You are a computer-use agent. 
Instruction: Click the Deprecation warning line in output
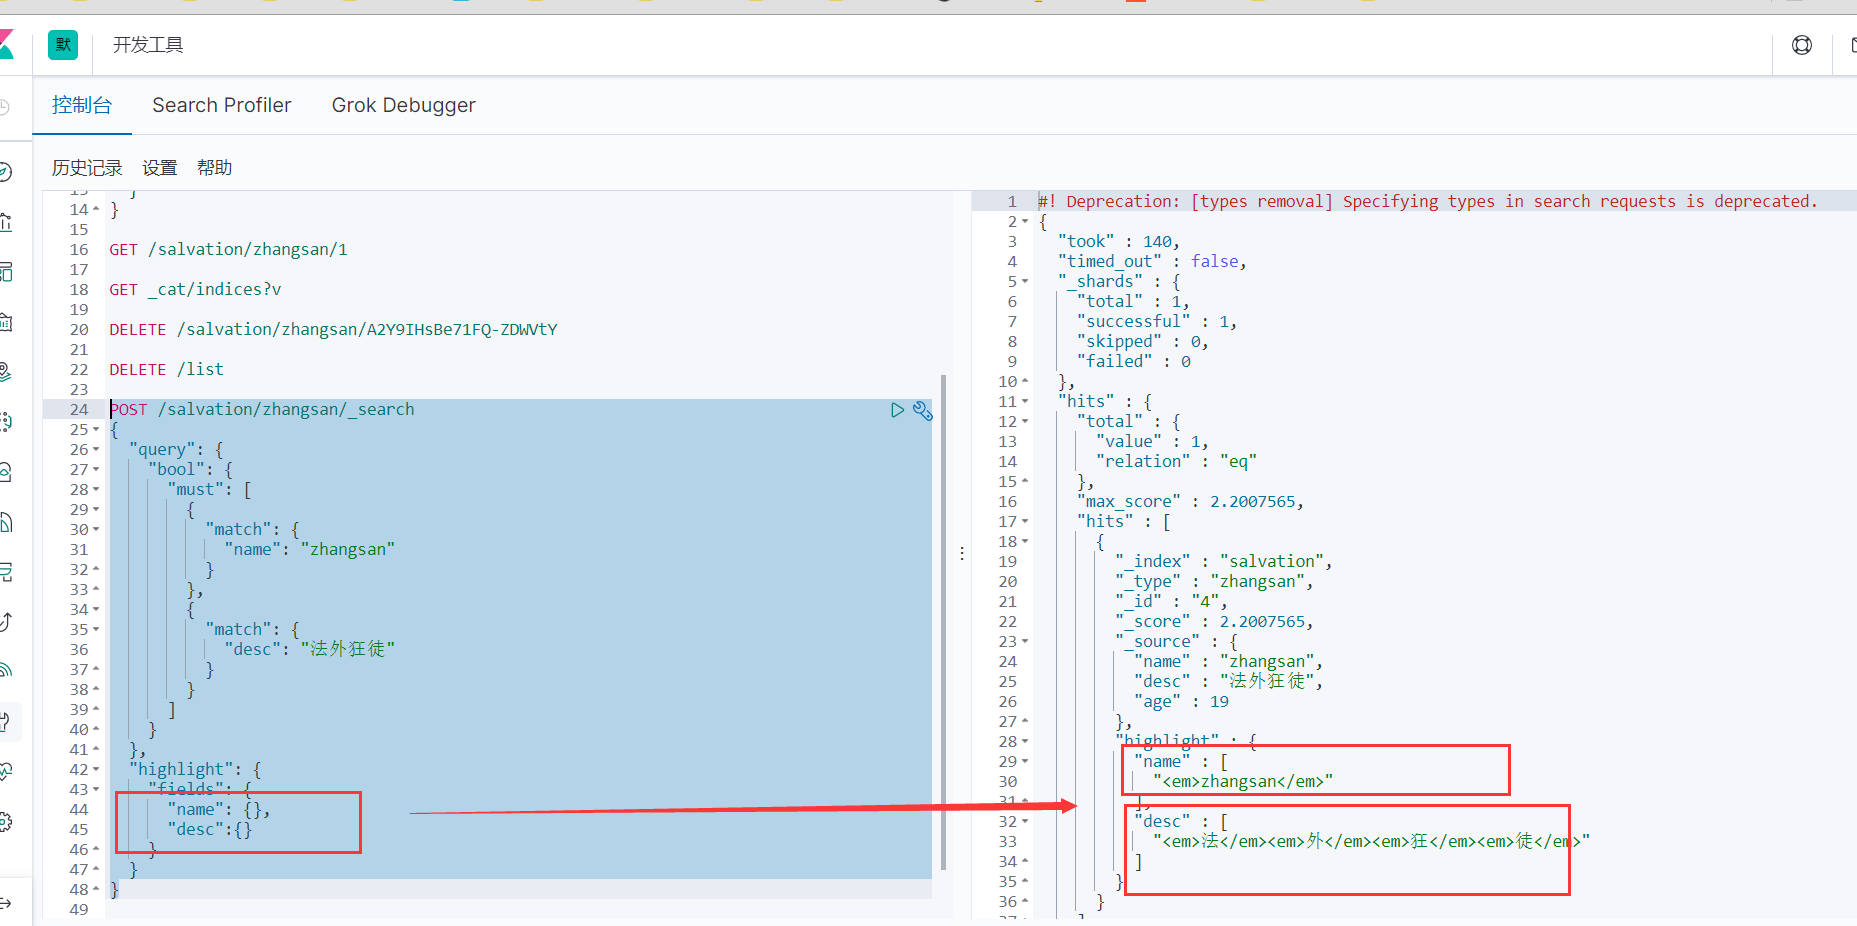1427,202
